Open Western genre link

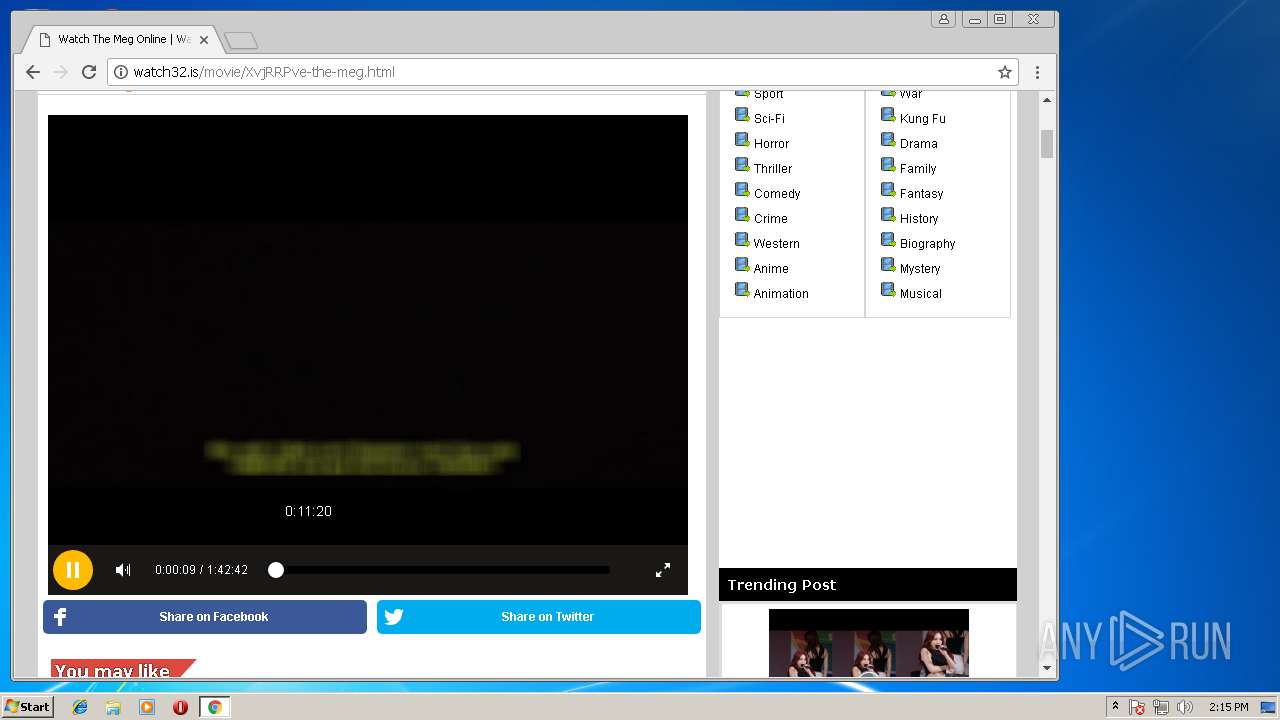tap(776, 243)
